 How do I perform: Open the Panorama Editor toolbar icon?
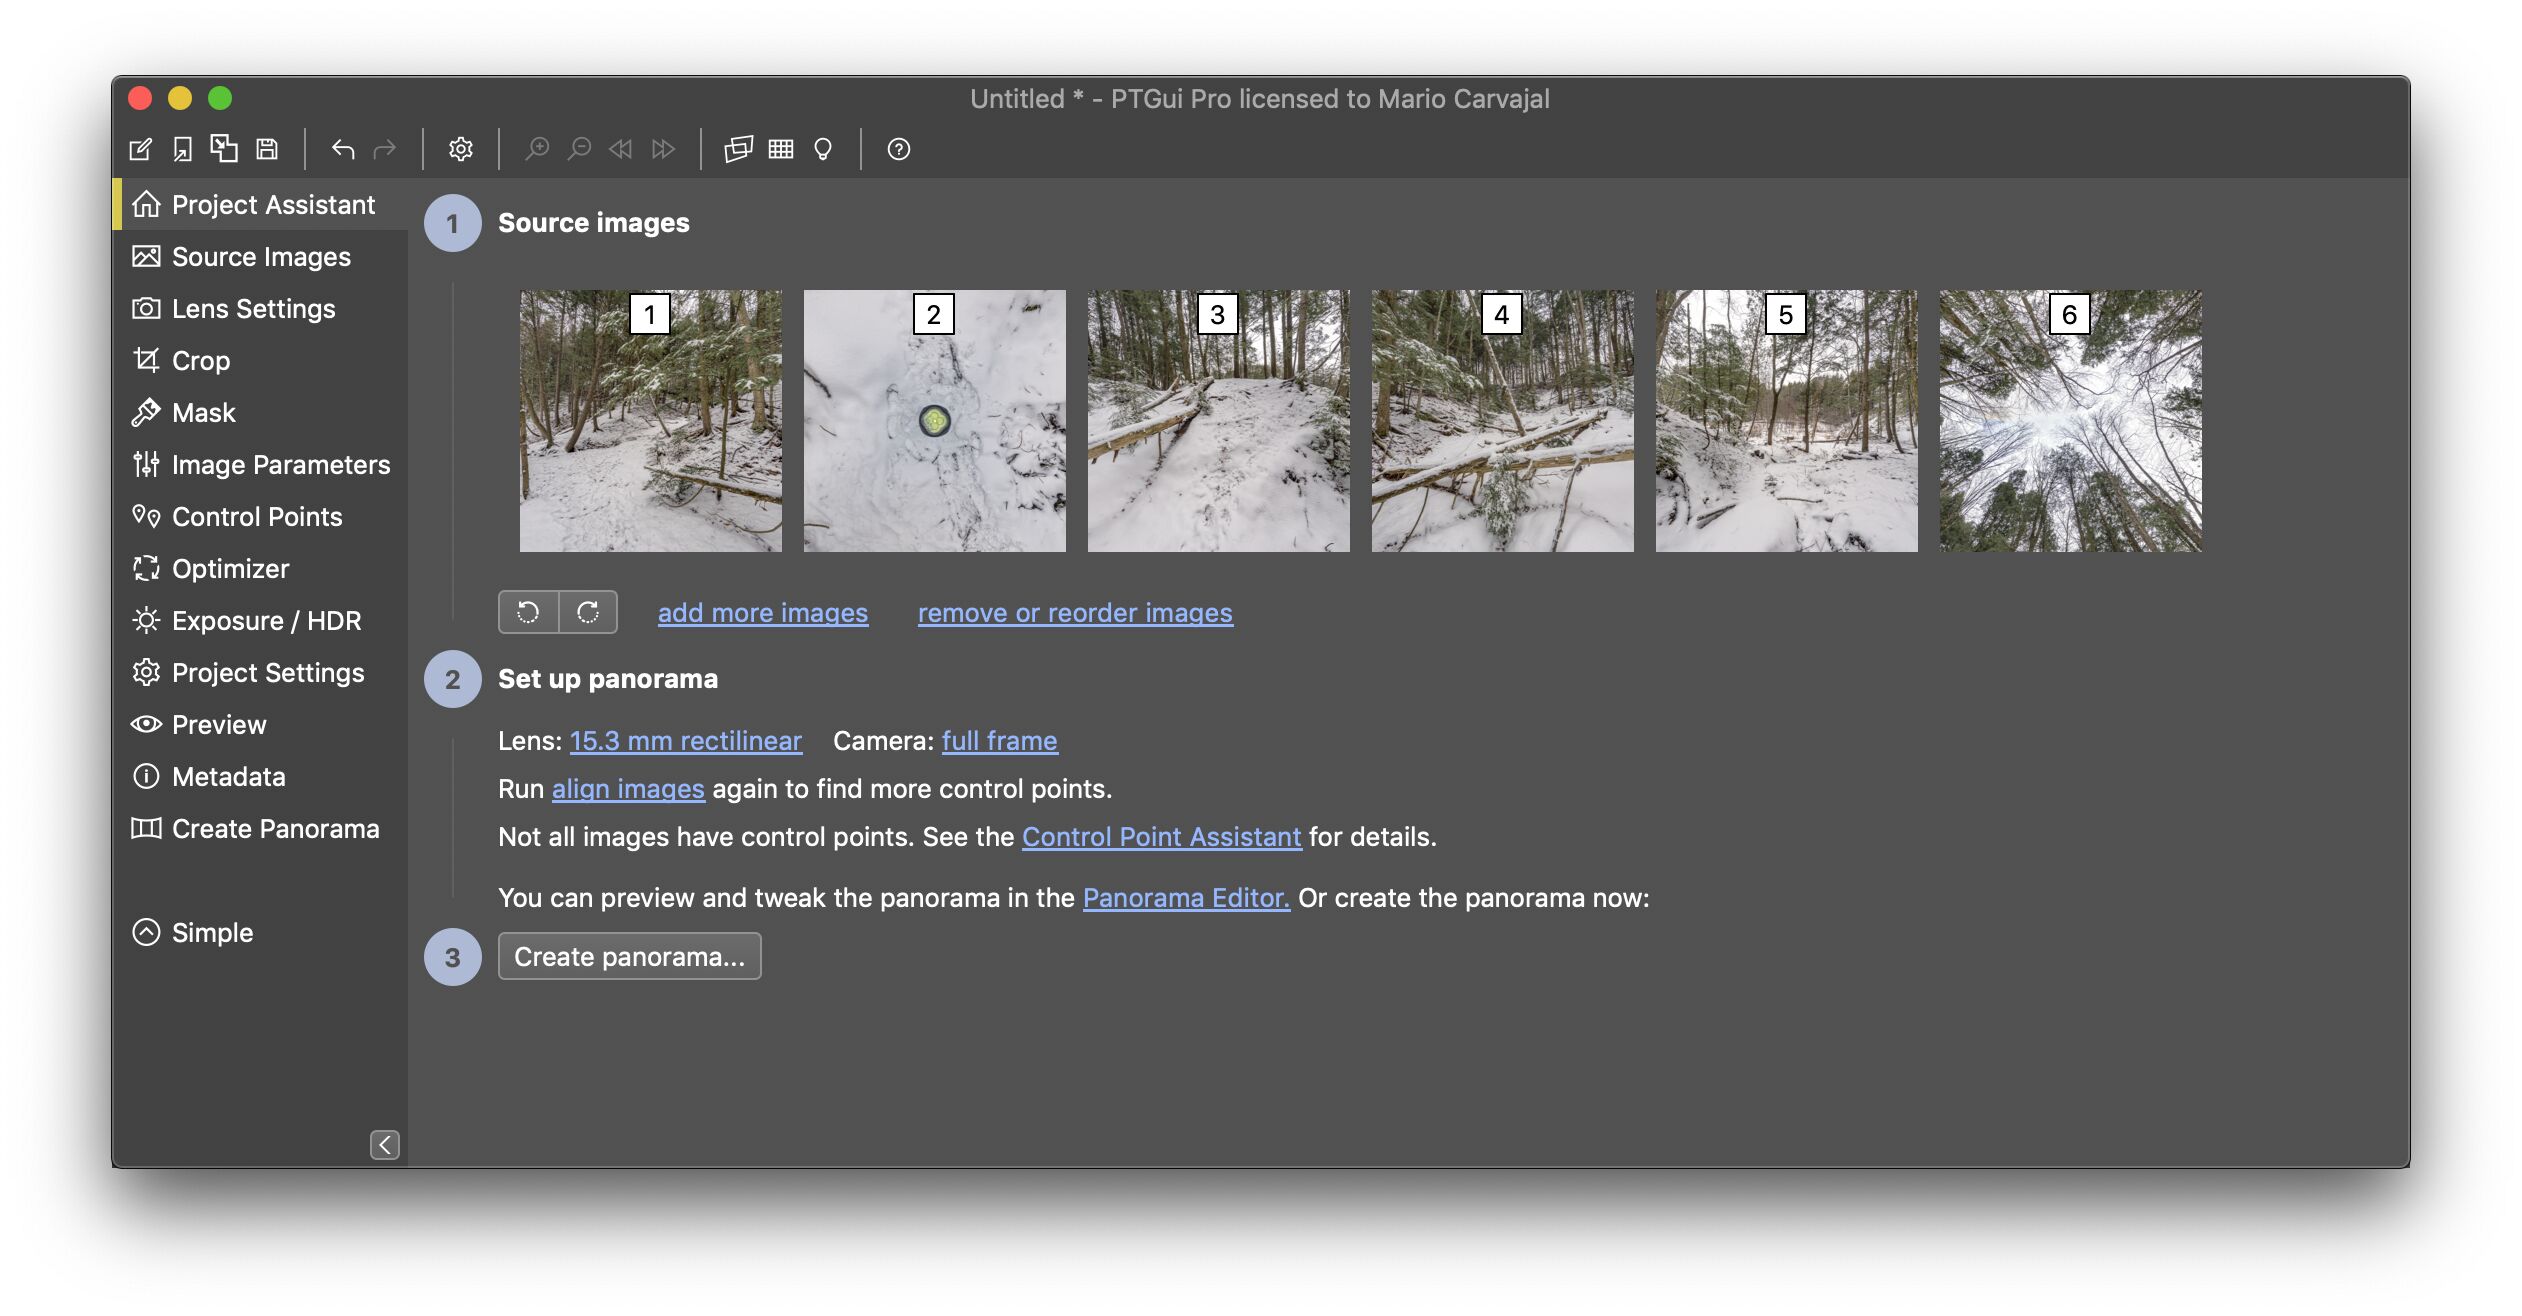(x=738, y=149)
